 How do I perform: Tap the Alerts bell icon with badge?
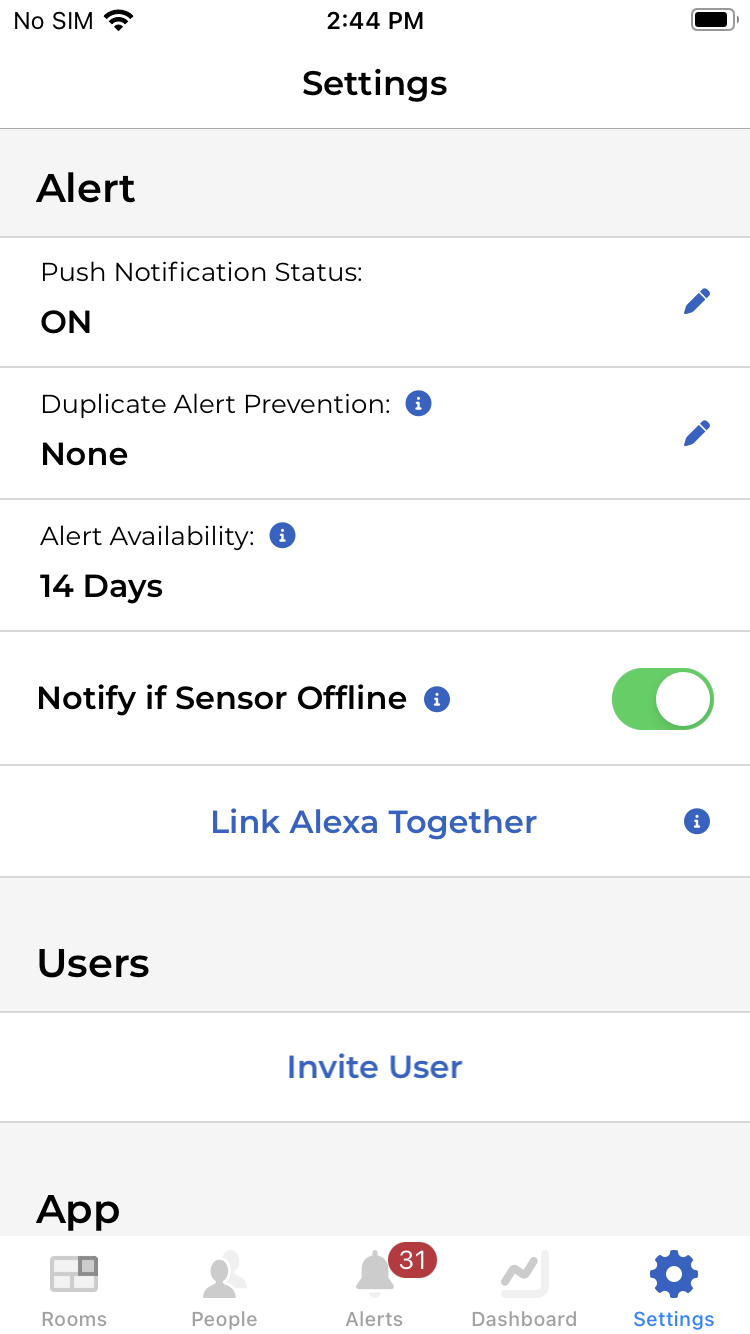(375, 1274)
